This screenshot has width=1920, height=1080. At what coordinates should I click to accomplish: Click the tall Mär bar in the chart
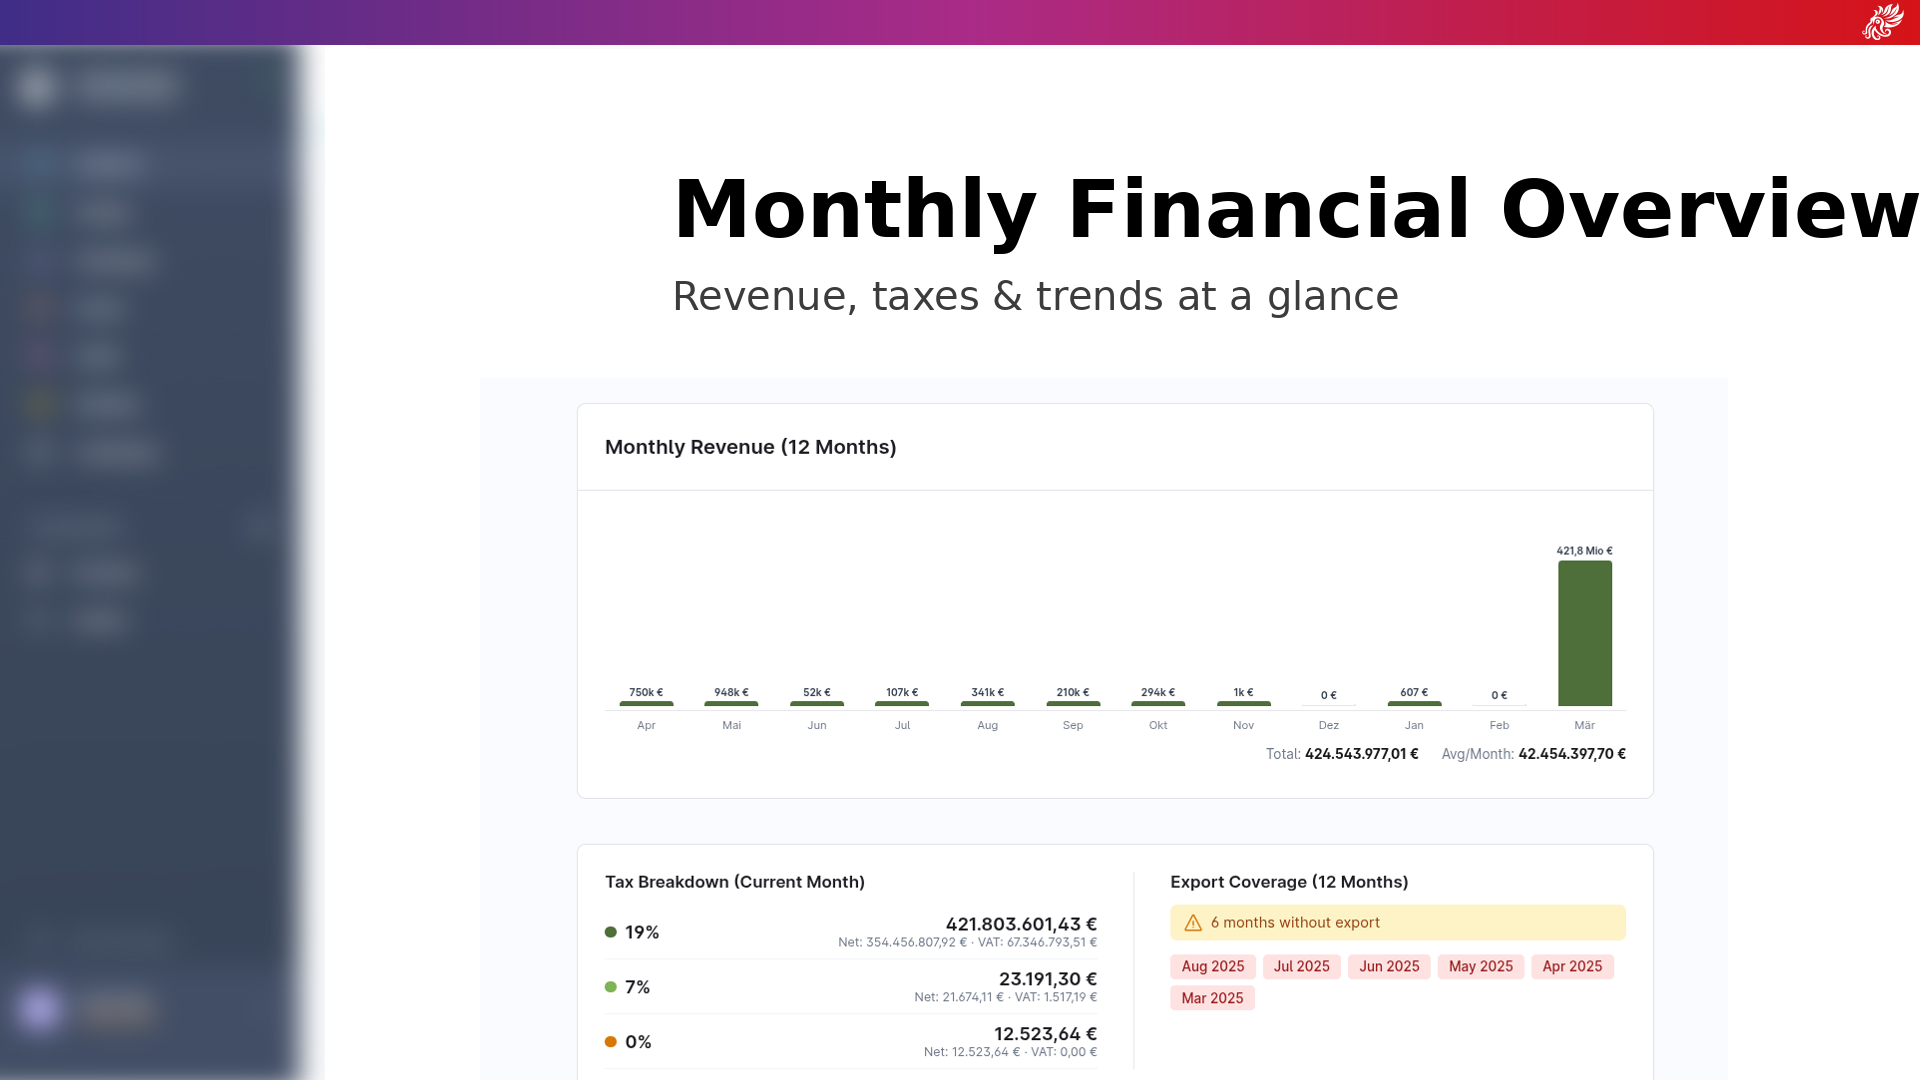(x=1584, y=633)
